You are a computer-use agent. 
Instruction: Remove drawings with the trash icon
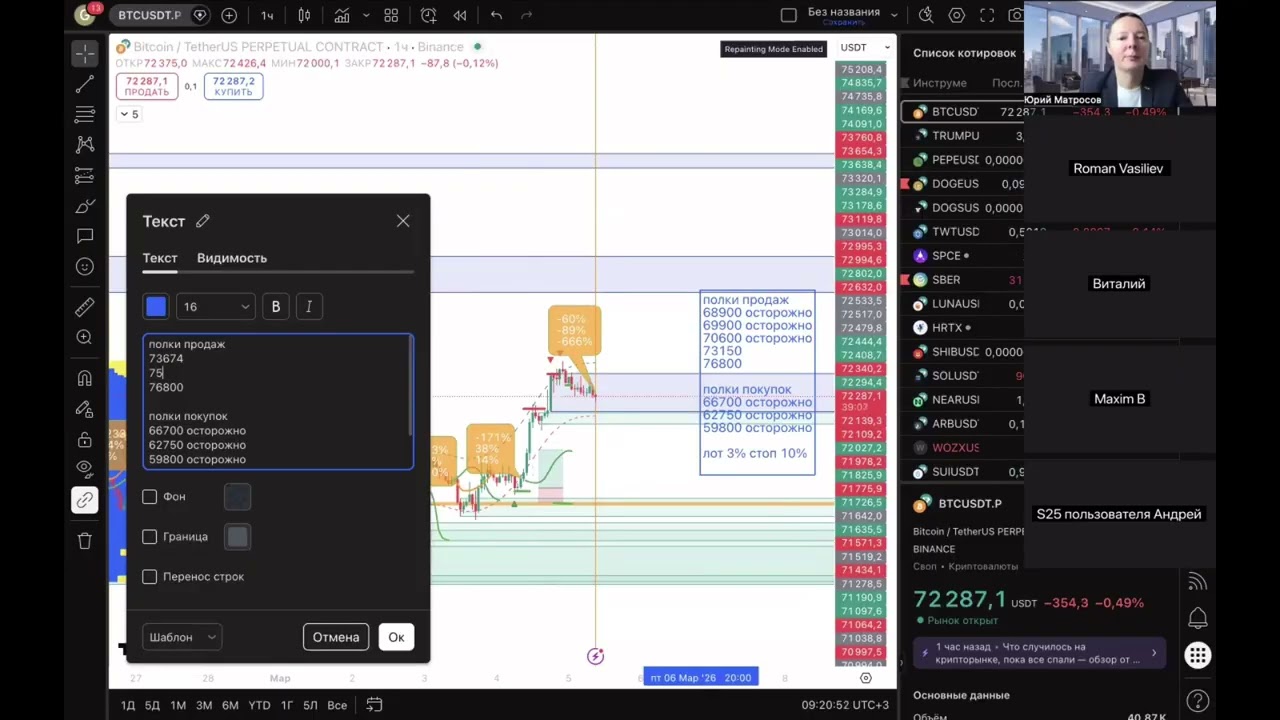pyautogui.click(x=85, y=541)
